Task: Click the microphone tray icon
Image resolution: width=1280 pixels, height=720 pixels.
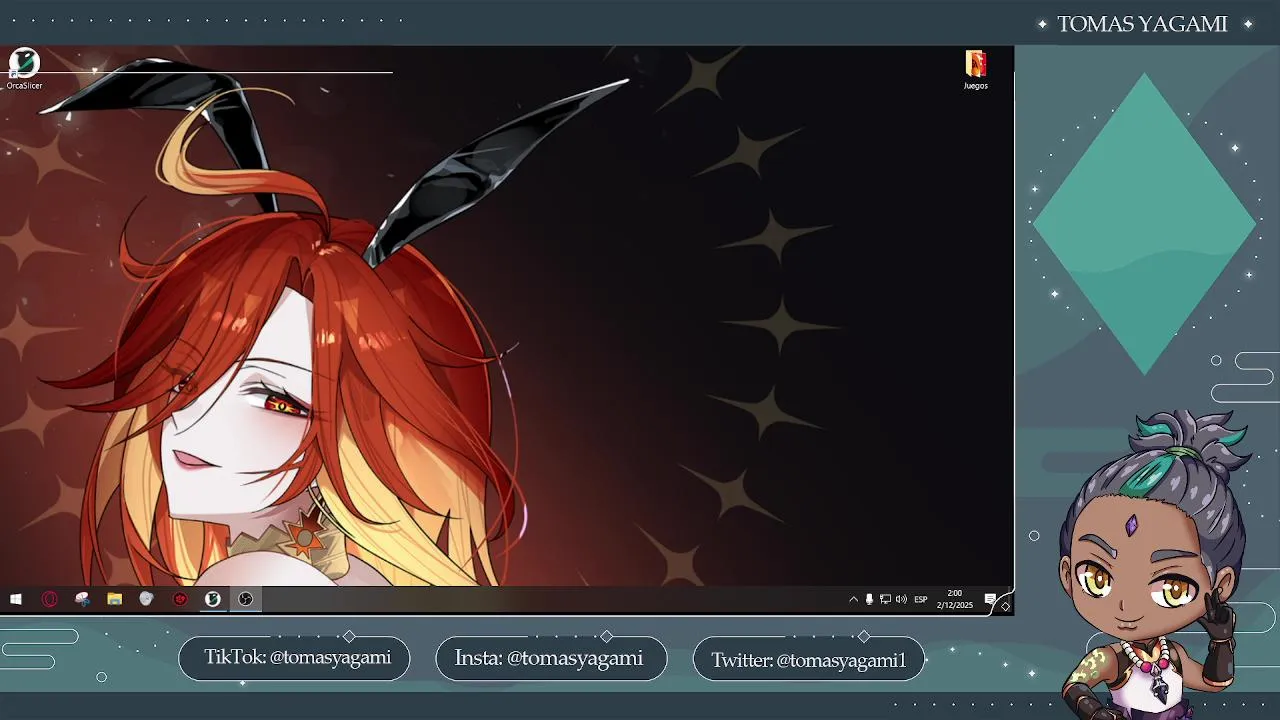Action: [869, 599]
